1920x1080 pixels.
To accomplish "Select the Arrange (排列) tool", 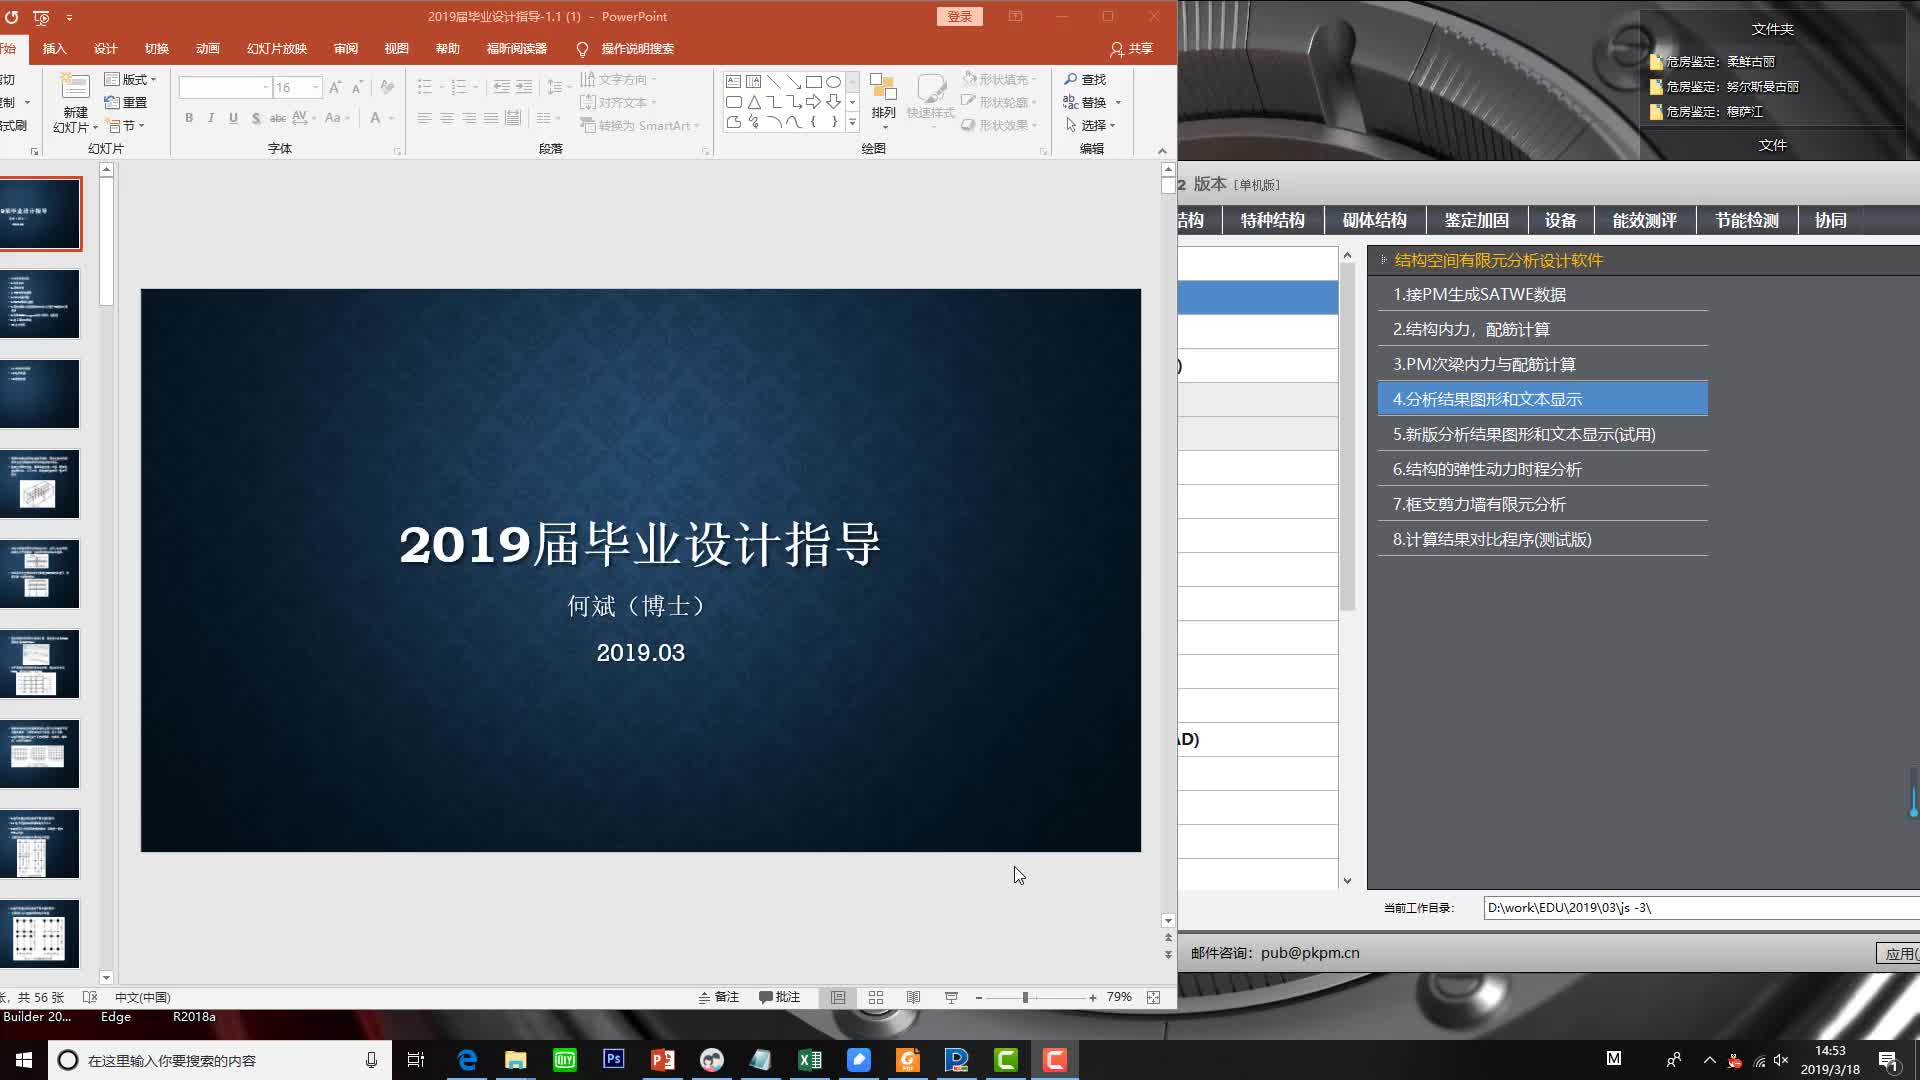I will 883,100.
